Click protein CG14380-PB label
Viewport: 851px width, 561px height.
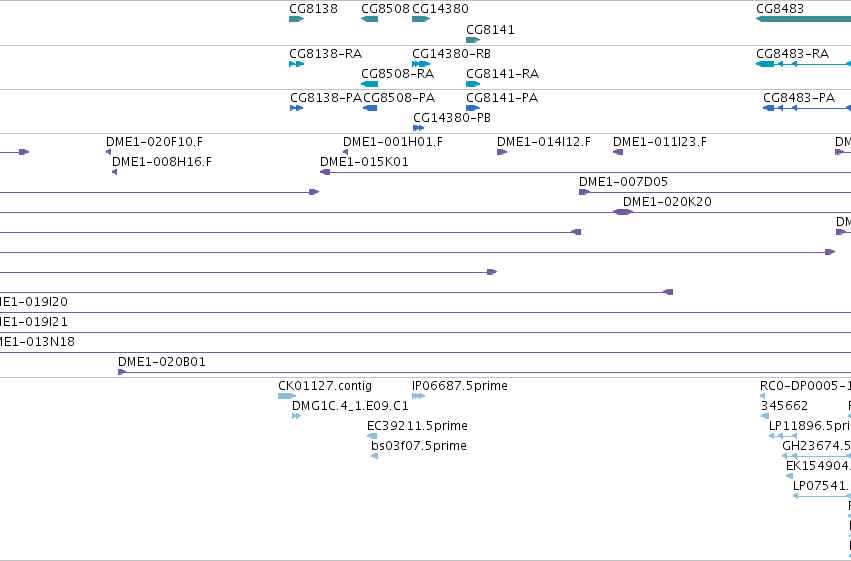pyautogui.click(x=452, y=118)
